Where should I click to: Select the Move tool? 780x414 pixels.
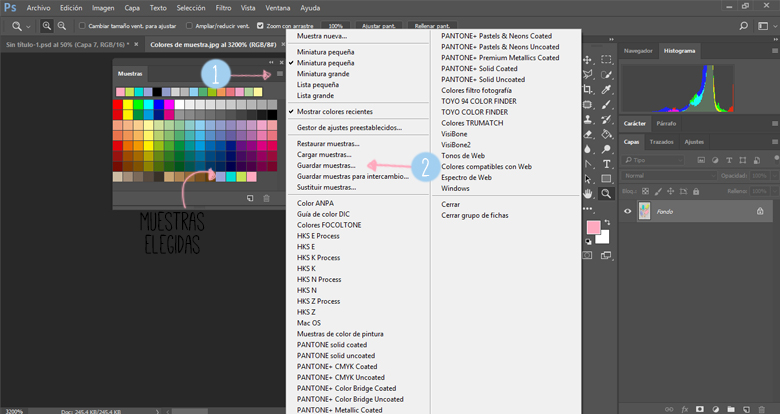pos(587,60)
